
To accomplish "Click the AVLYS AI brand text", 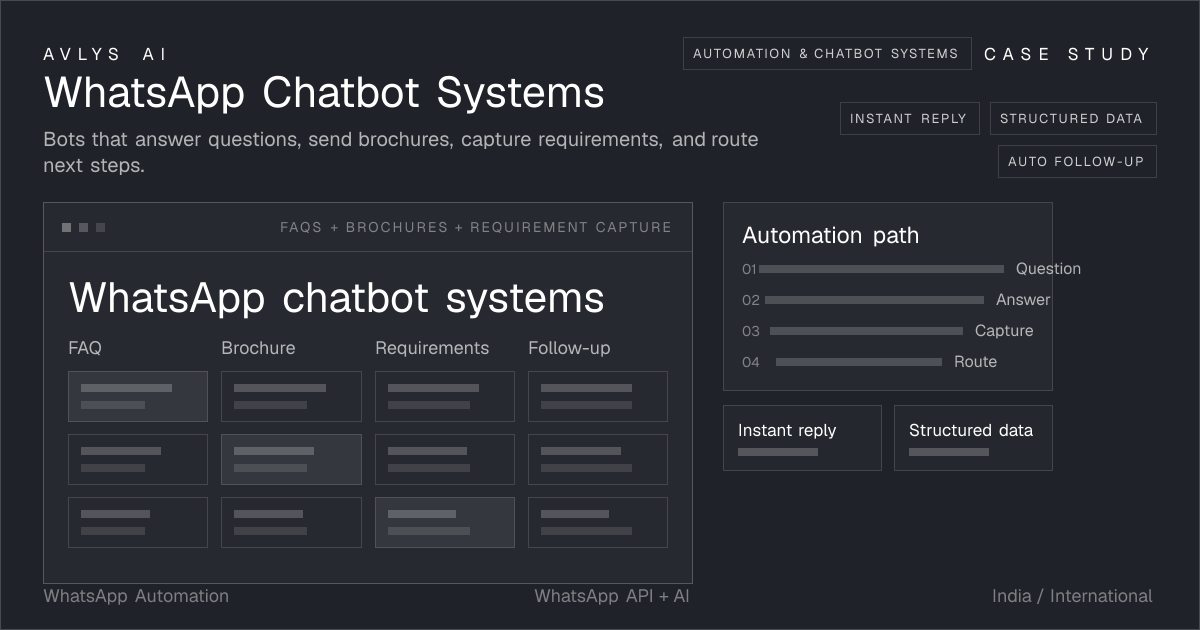I will coord(106,54).
